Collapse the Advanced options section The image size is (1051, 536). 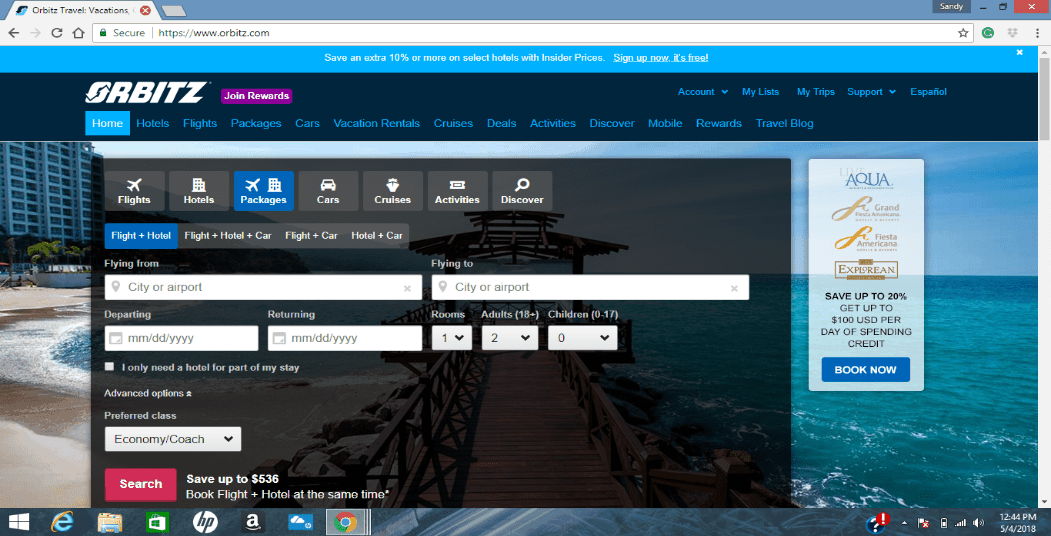click(x=148, y=393)
